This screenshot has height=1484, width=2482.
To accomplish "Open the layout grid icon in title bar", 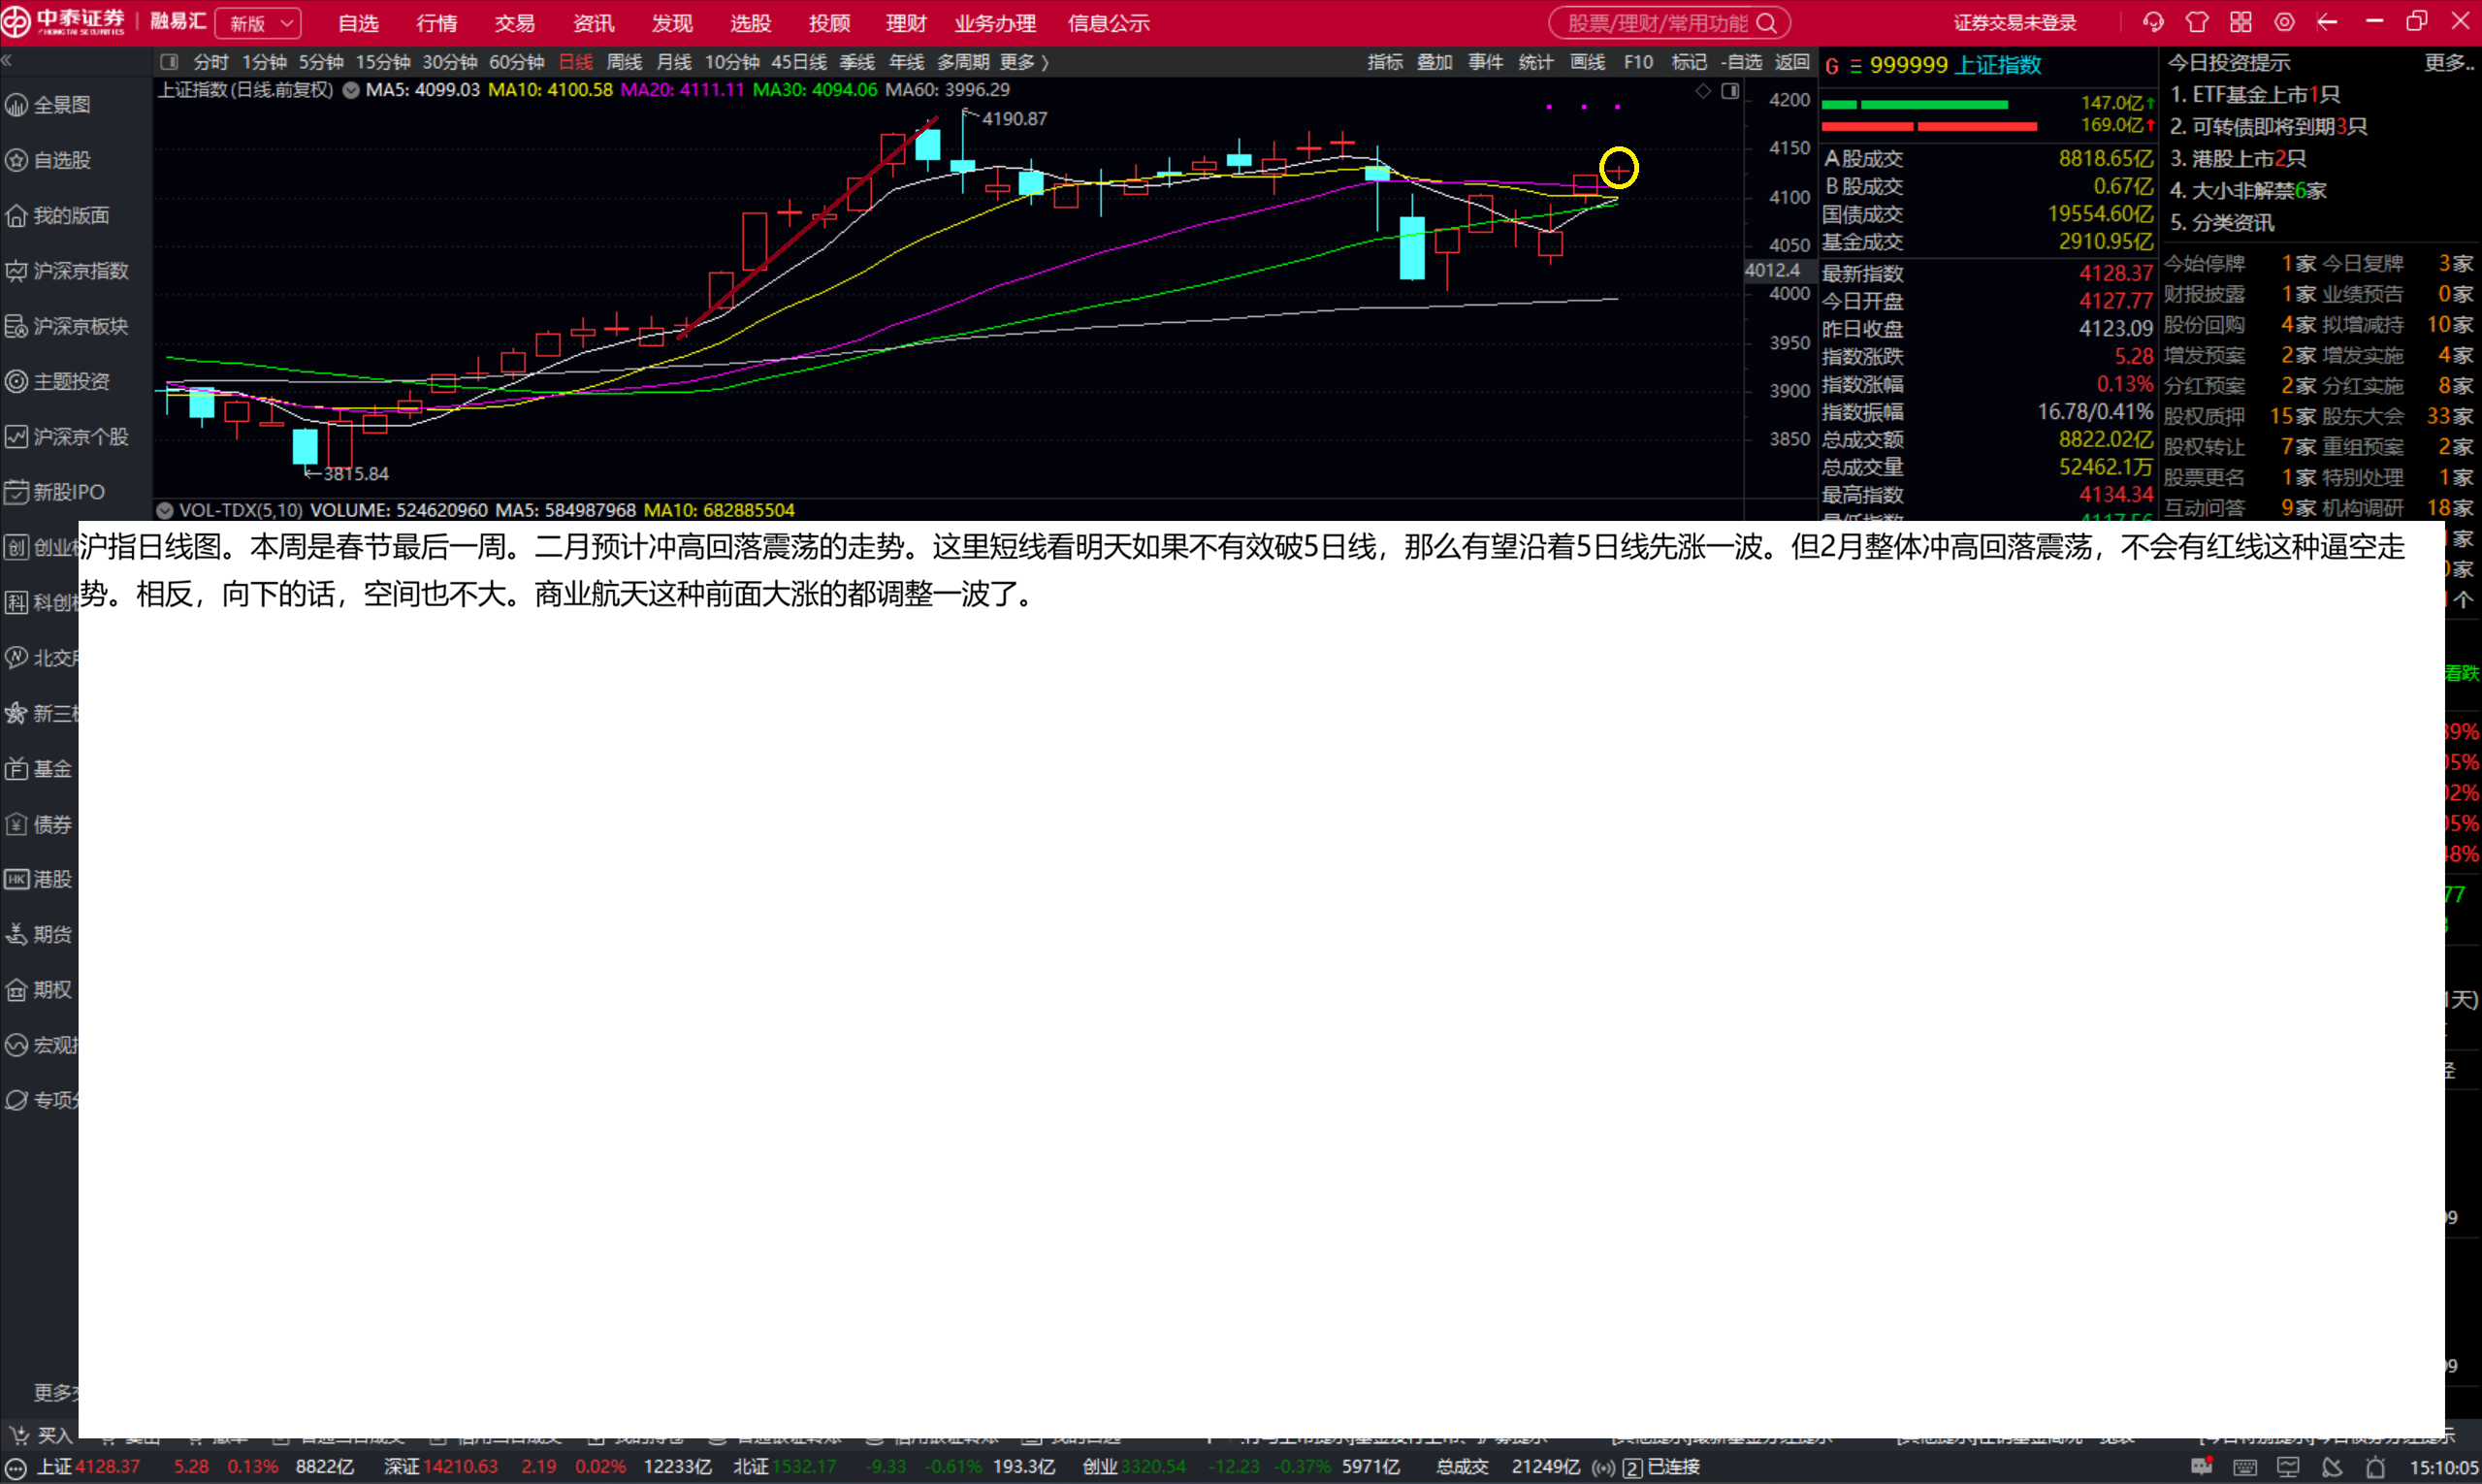I will 2241,22.
